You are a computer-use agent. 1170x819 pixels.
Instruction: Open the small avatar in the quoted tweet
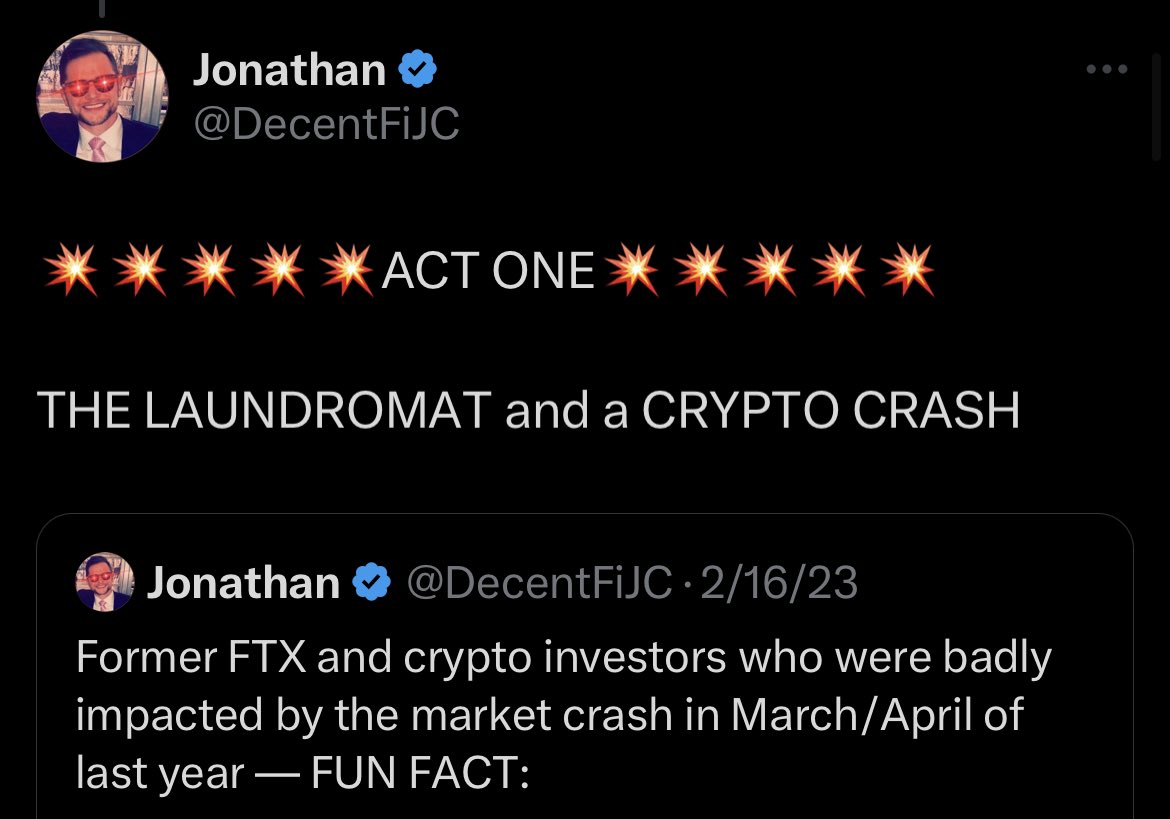105,582
